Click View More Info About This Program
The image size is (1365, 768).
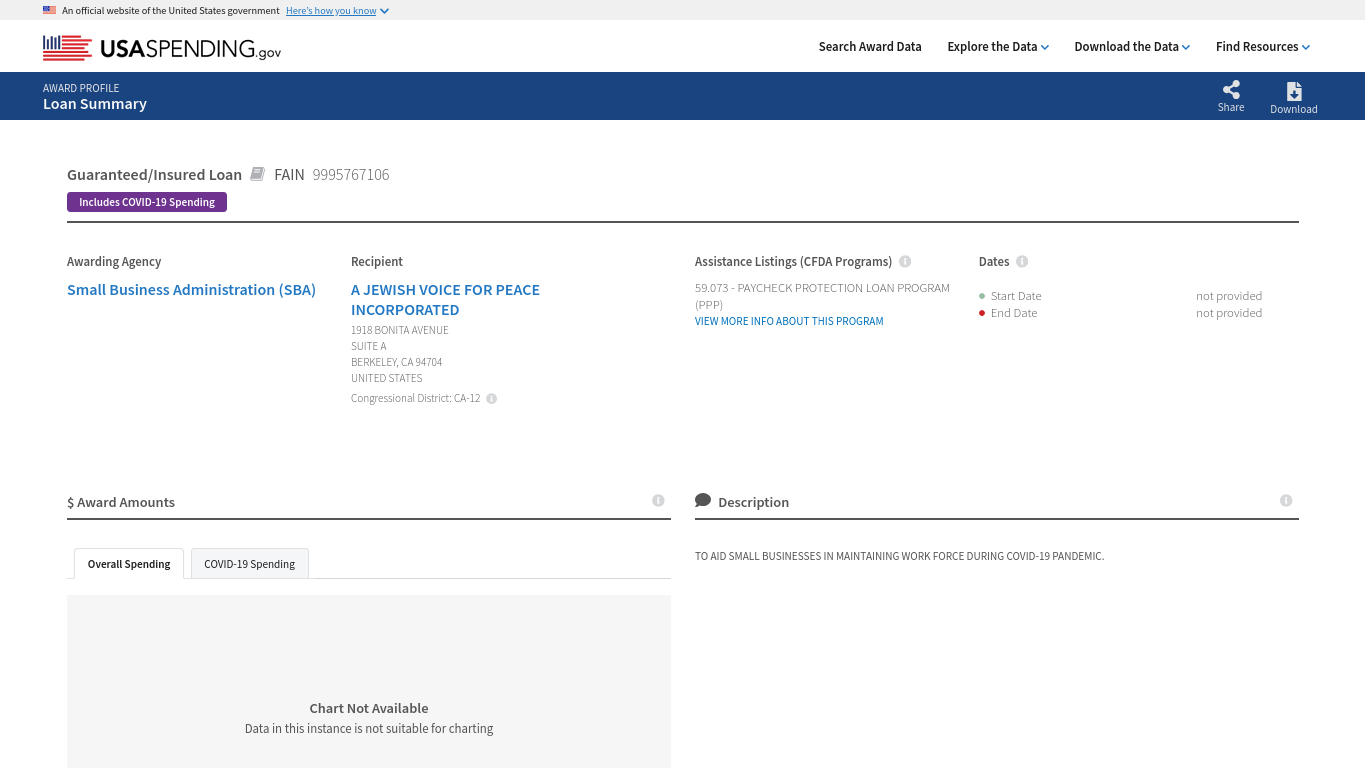[x=789, y=321]
